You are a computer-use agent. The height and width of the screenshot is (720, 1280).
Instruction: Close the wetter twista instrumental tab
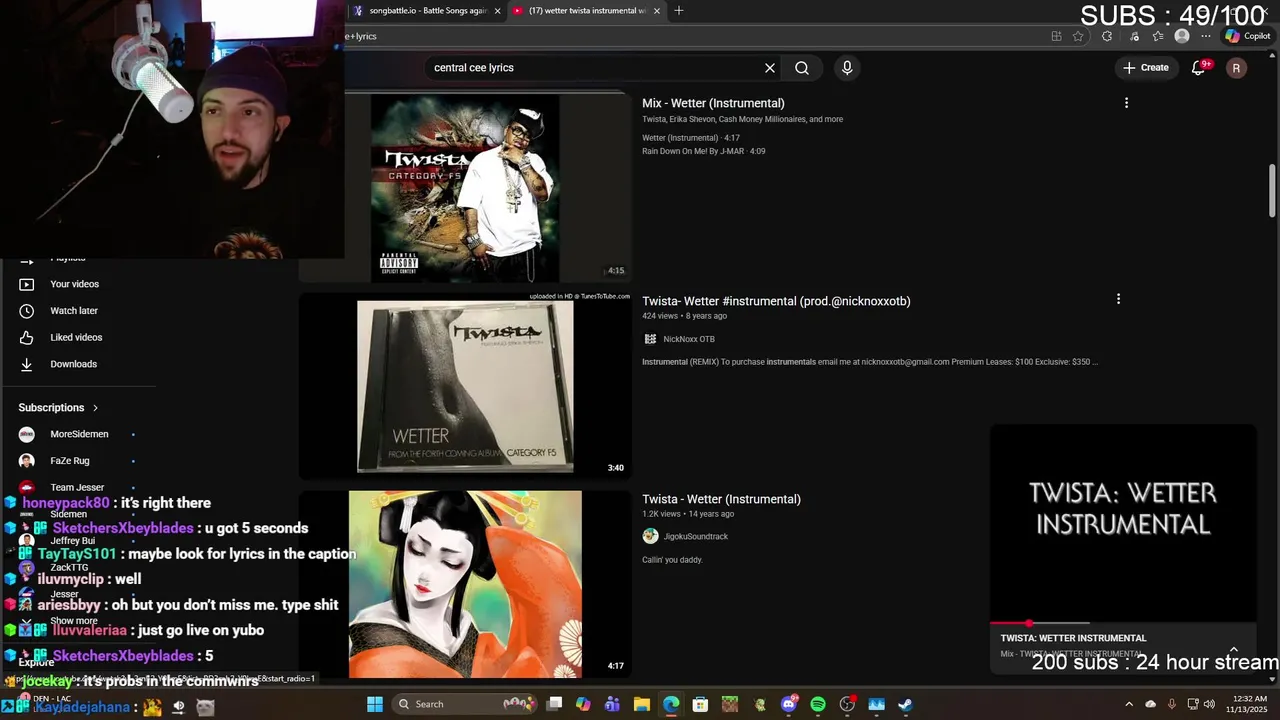[x=657, y=10]
